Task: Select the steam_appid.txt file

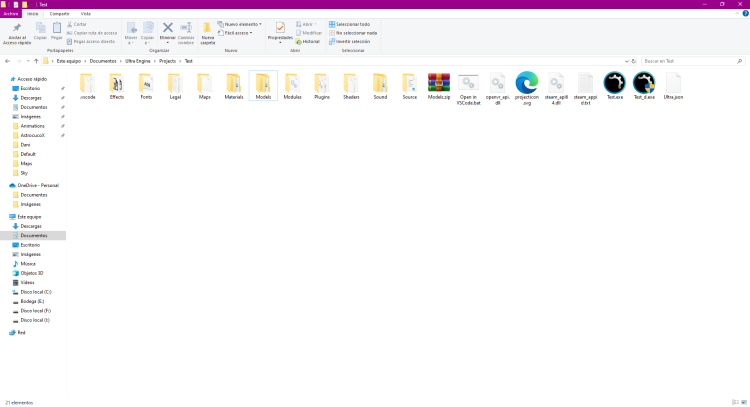Action: [585, 89]
